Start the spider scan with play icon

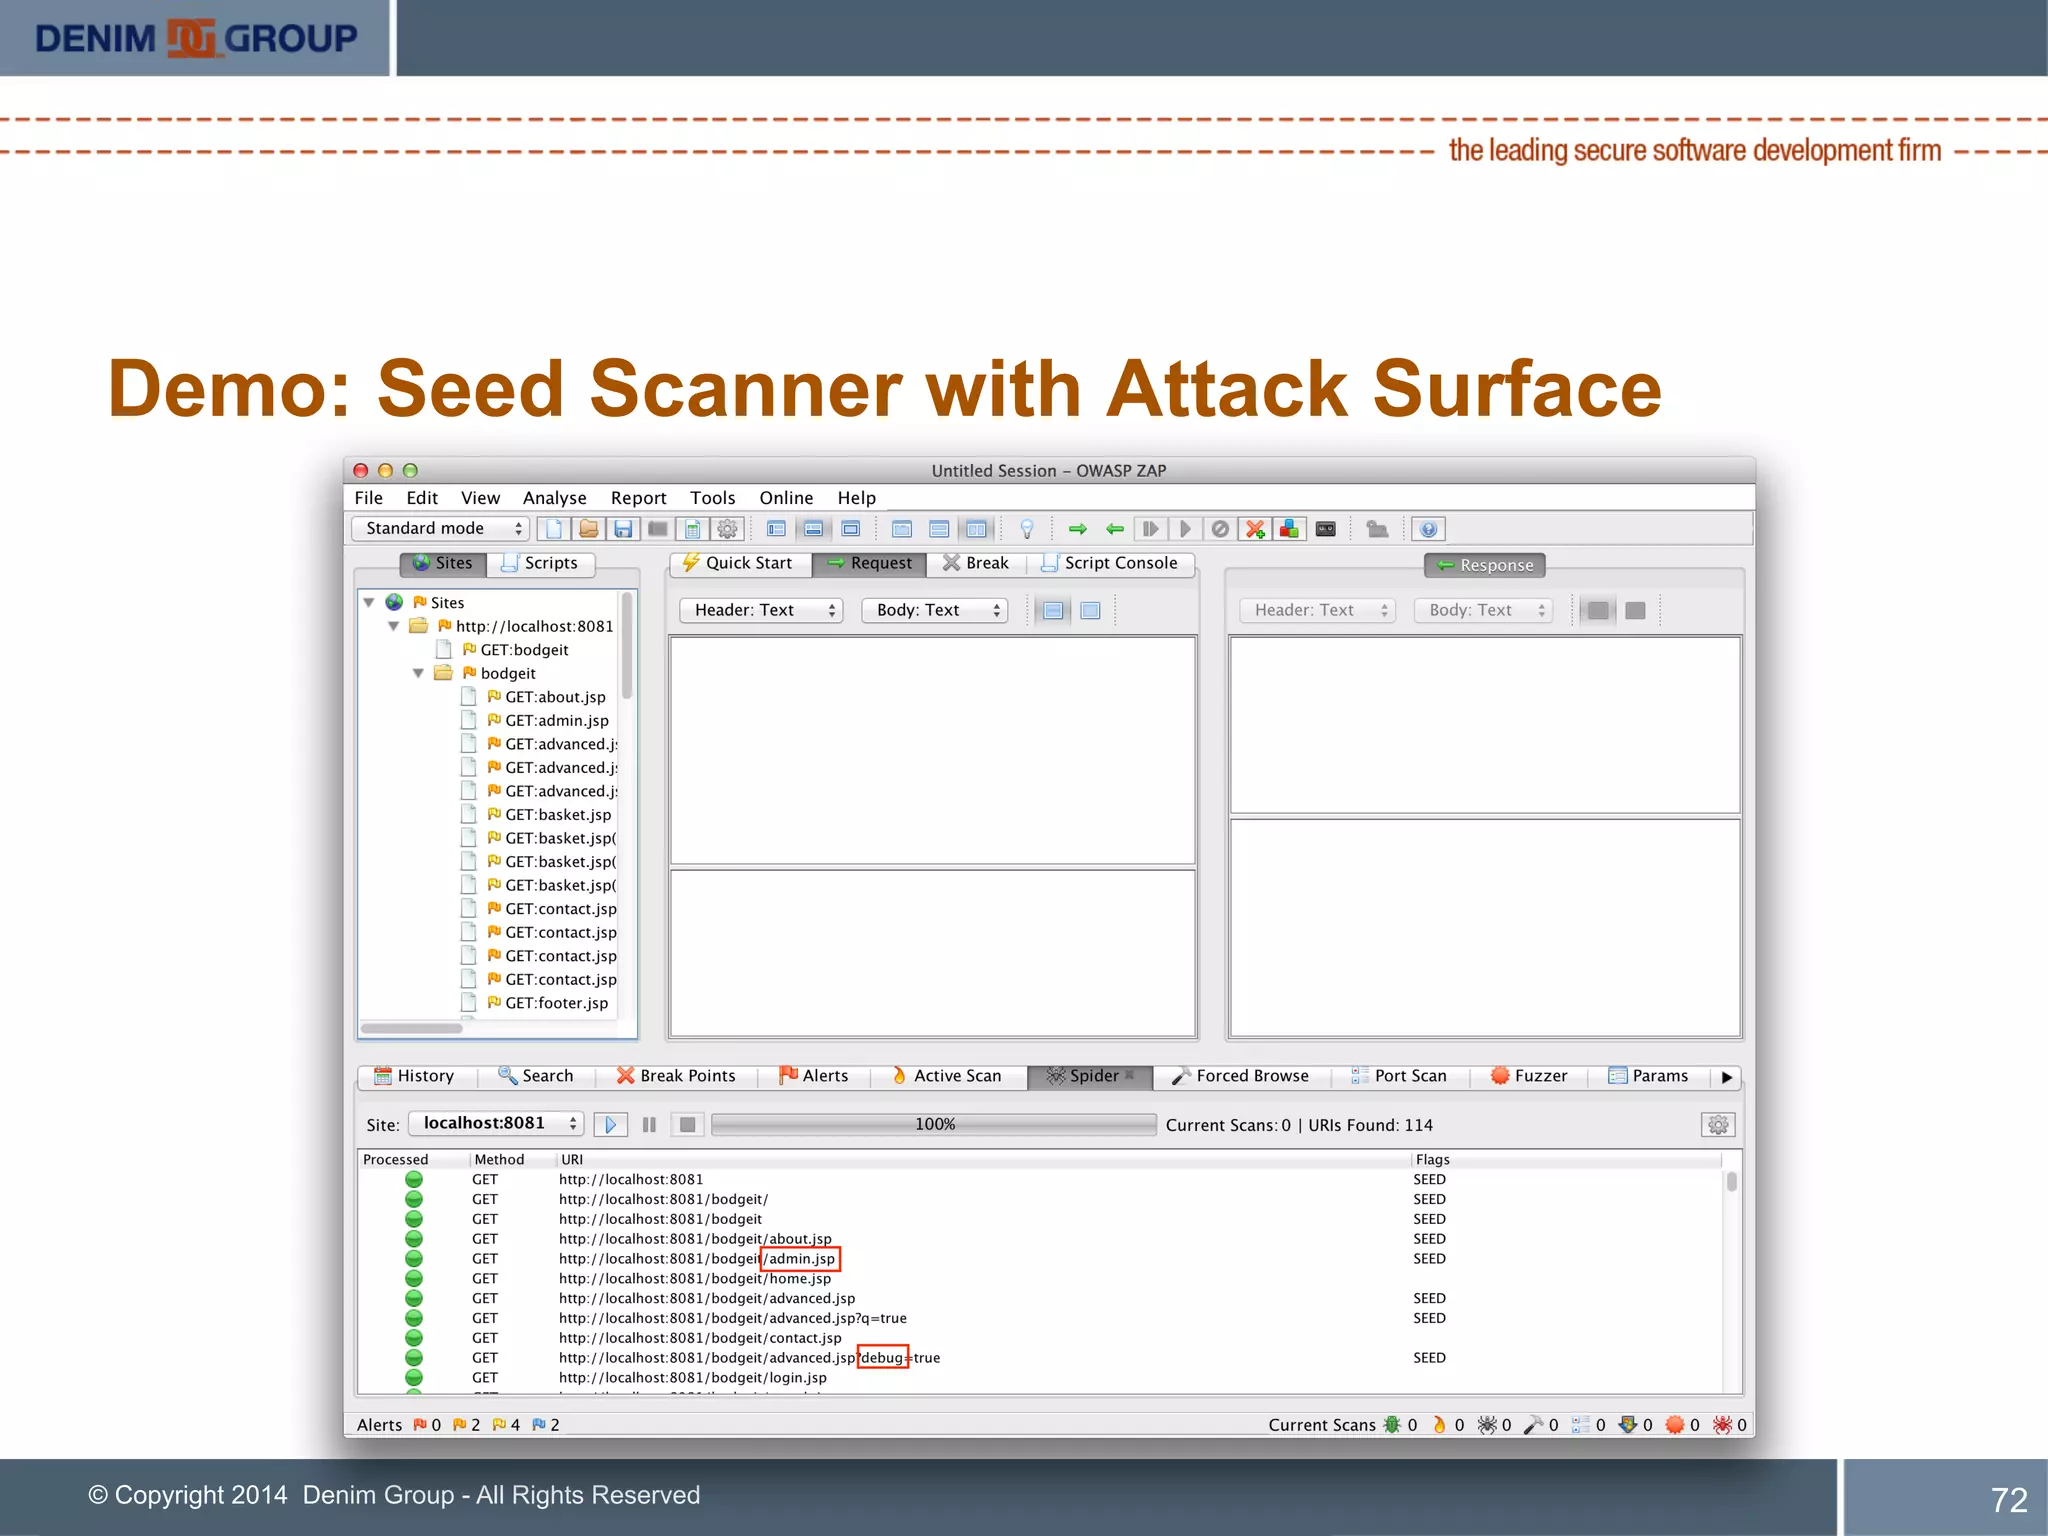[610, 1125]
